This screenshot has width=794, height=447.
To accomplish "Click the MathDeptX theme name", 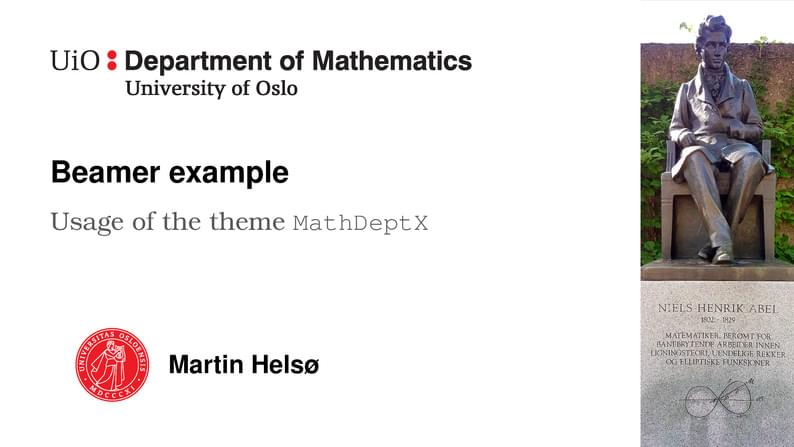I will (360, 223).
